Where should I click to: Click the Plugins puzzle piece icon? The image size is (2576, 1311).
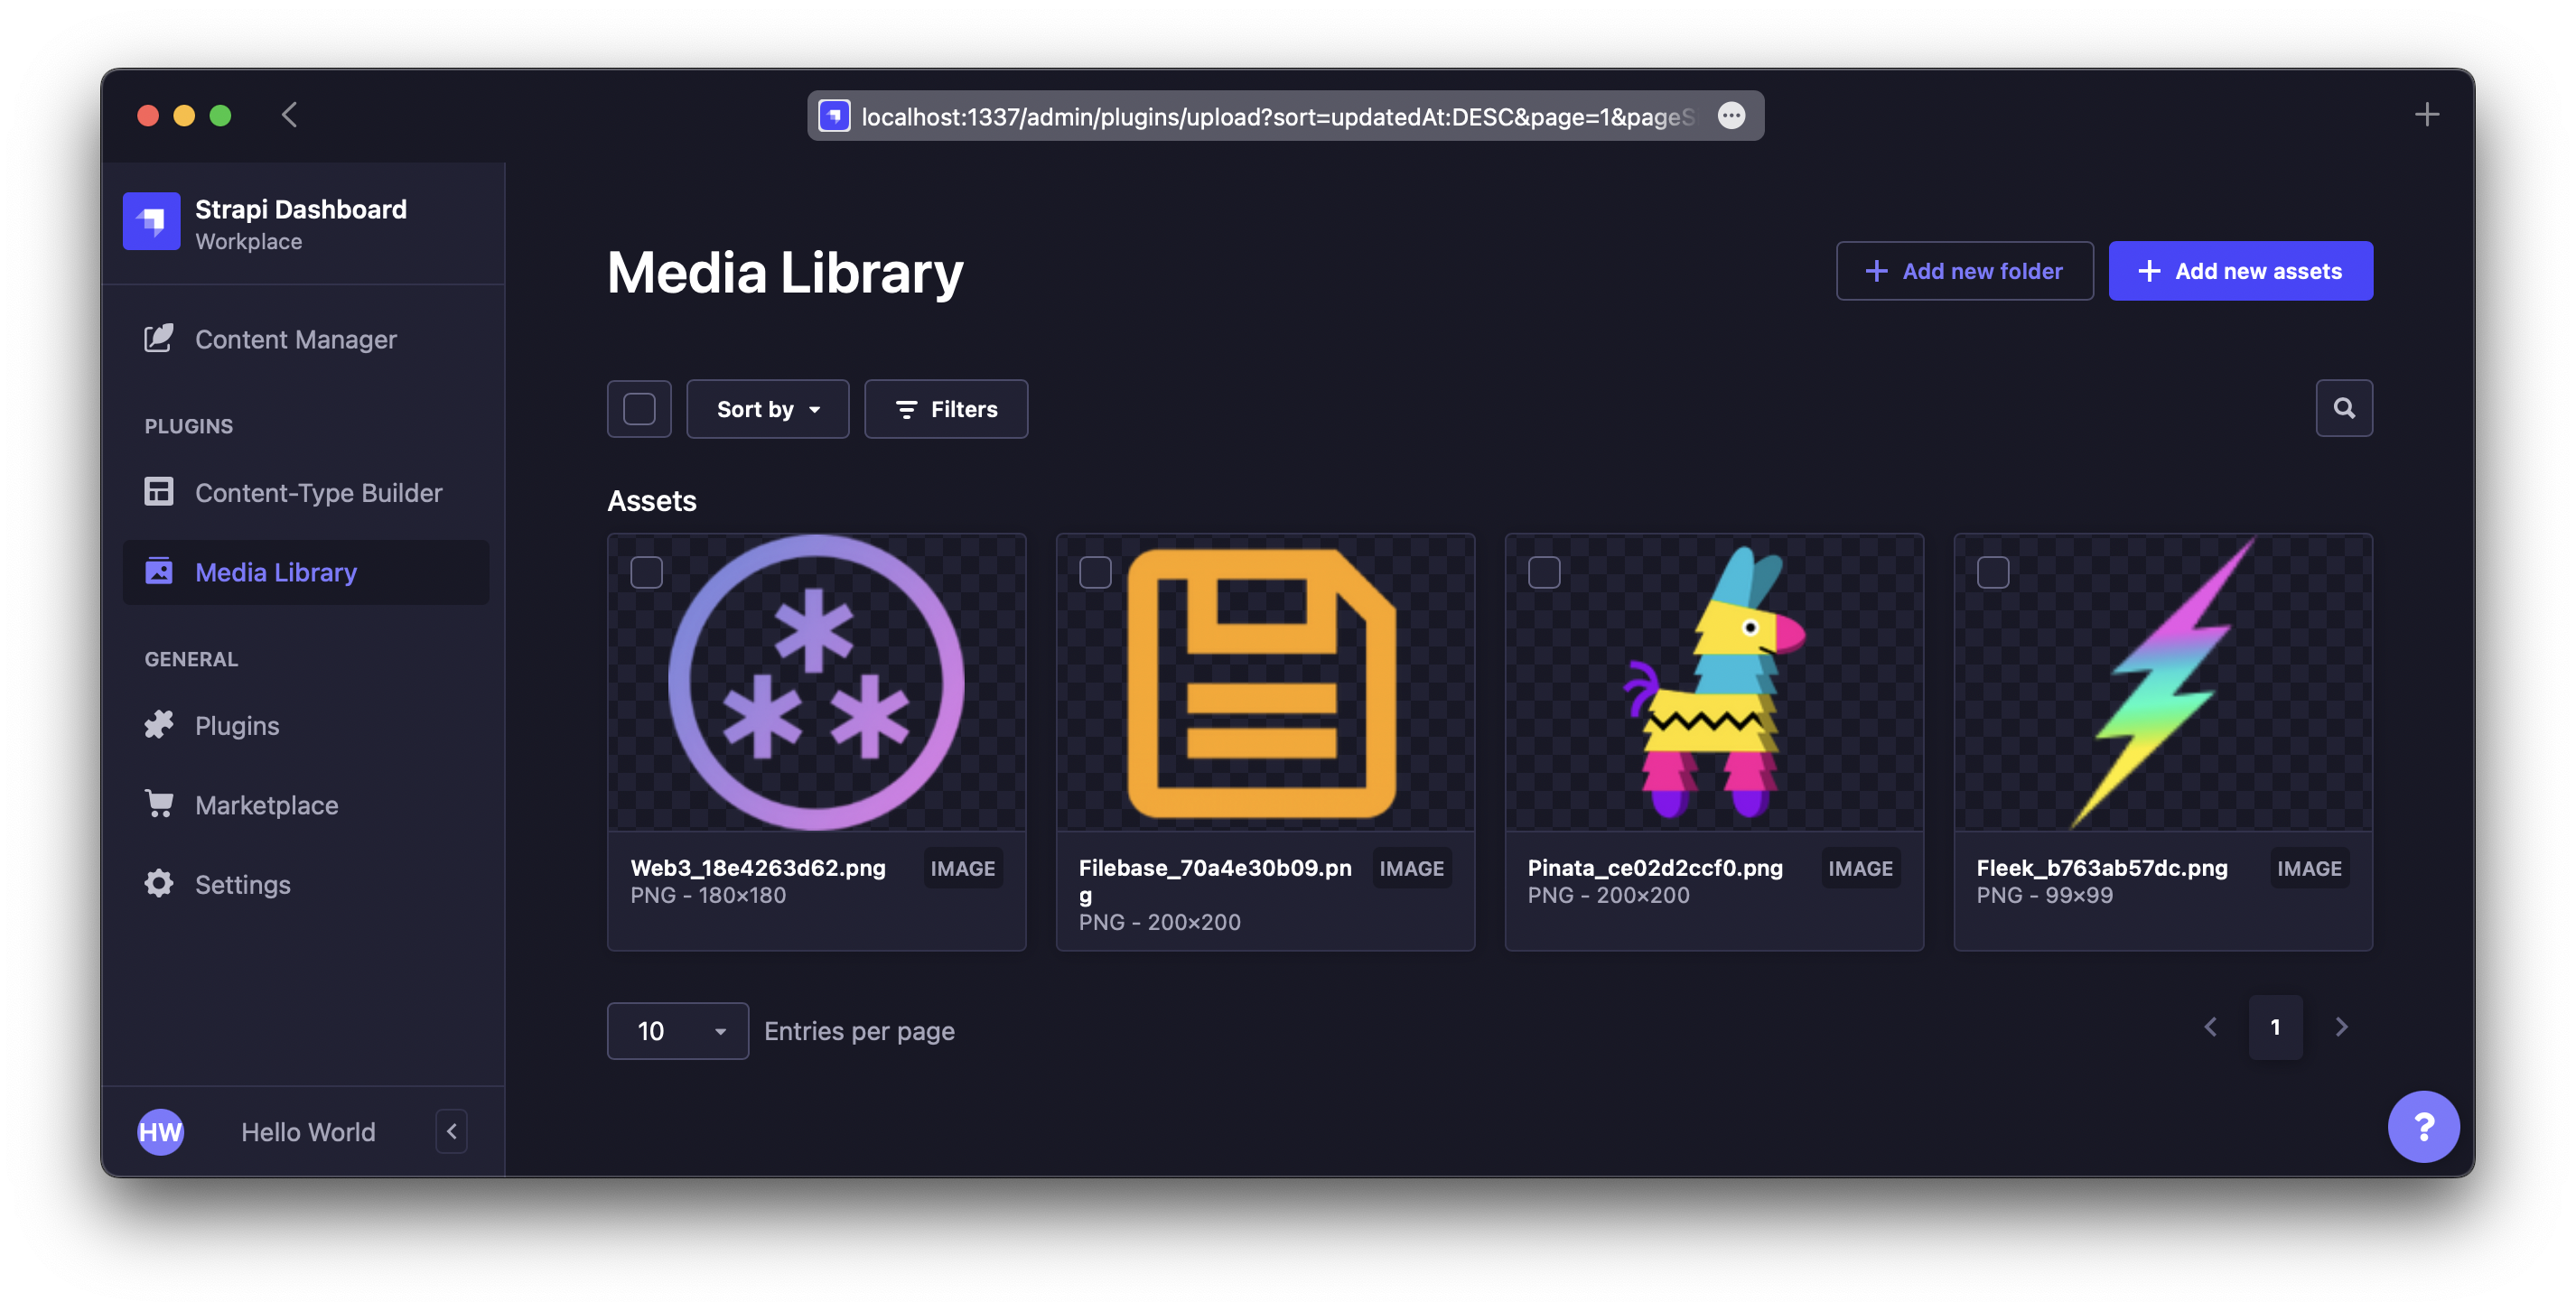coord(159,725)
